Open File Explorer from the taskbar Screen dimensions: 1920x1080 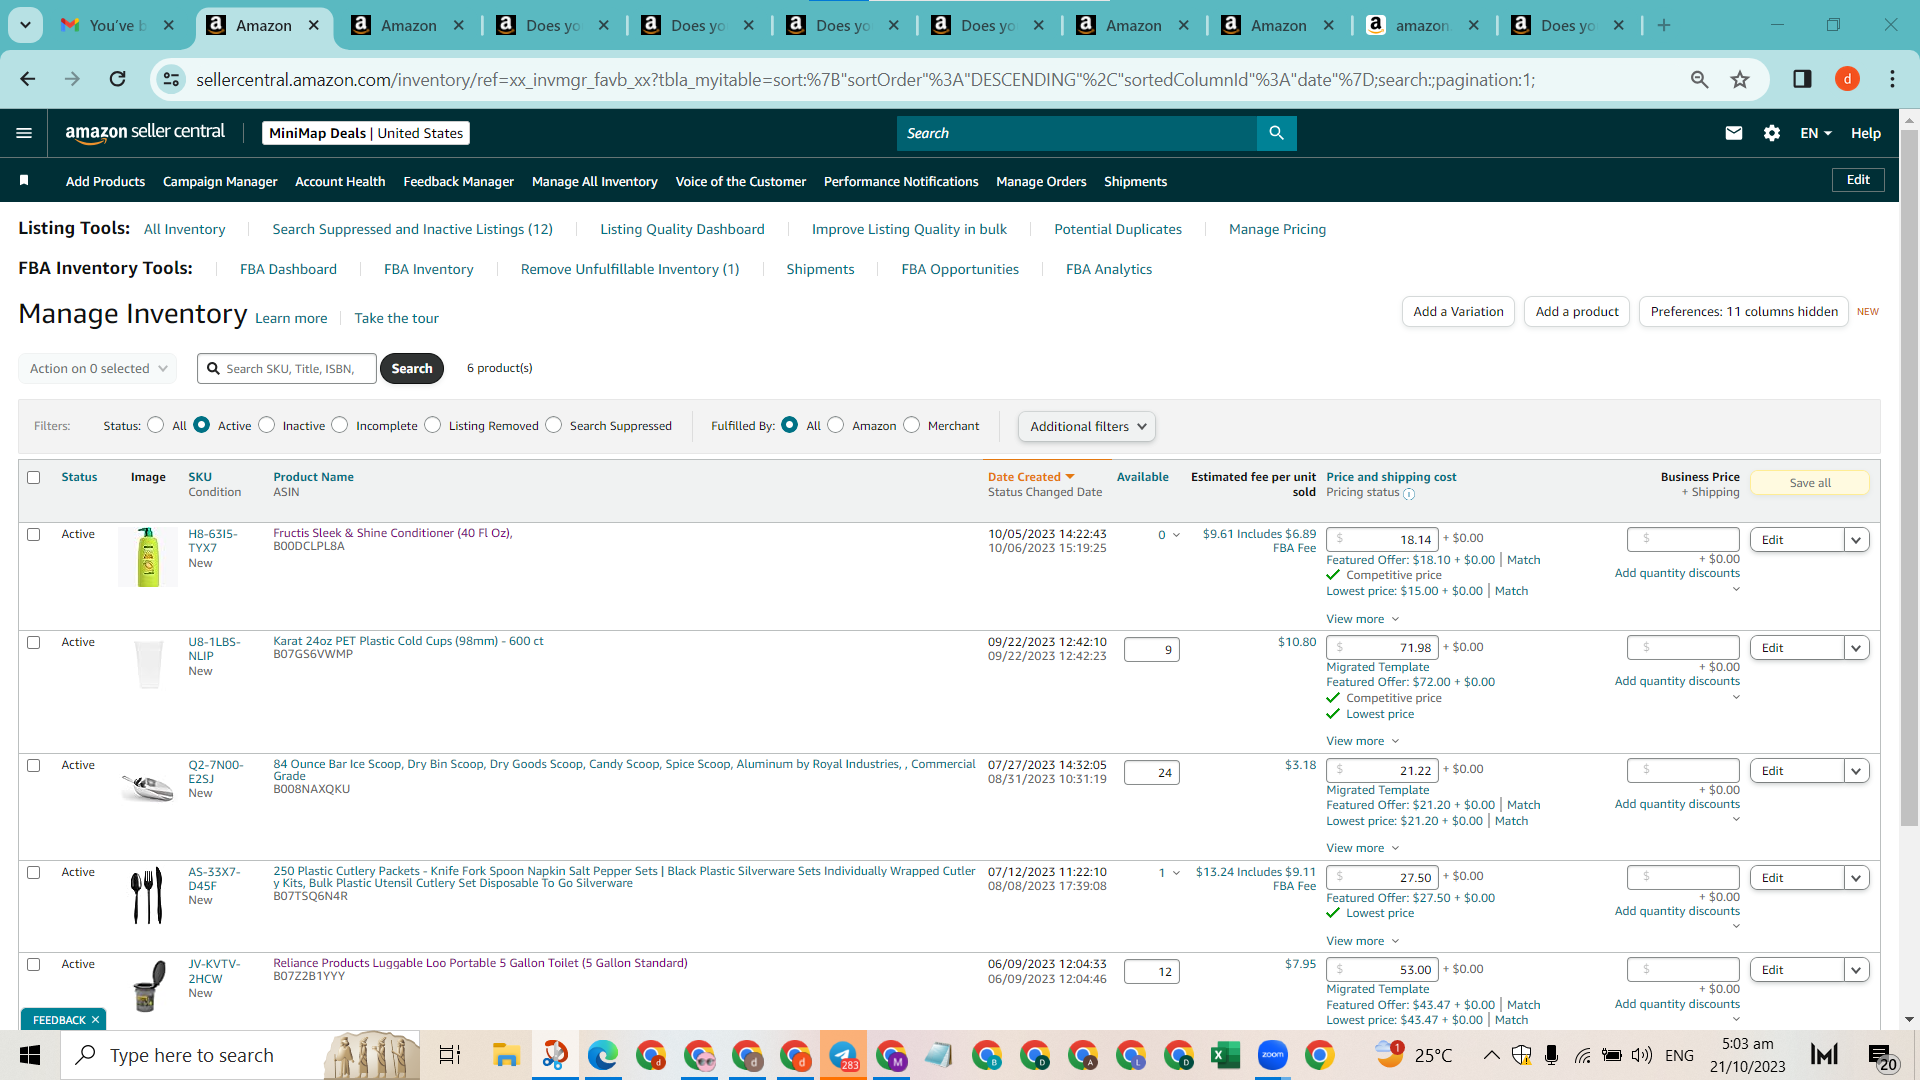click(x=506, y=1055)
